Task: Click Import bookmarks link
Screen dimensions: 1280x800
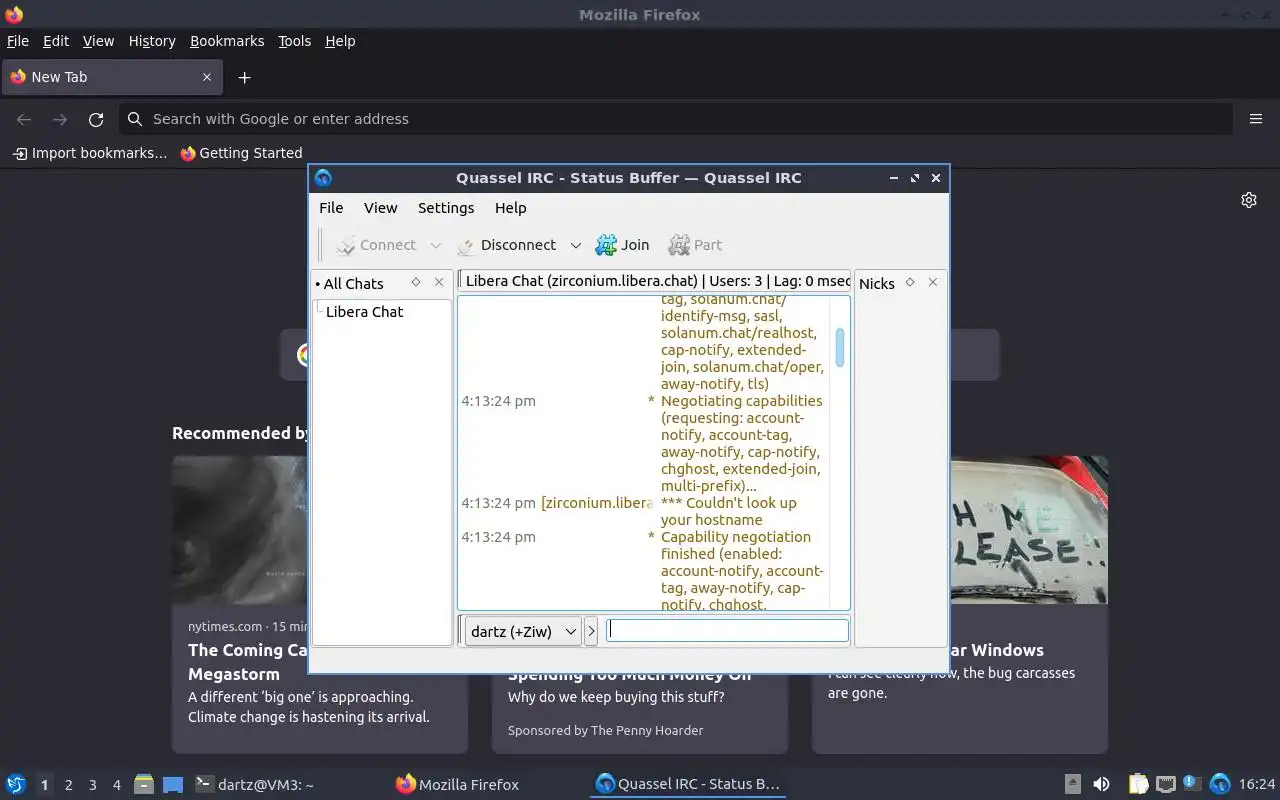Action: pyautogui.click(x=90, y=153)
